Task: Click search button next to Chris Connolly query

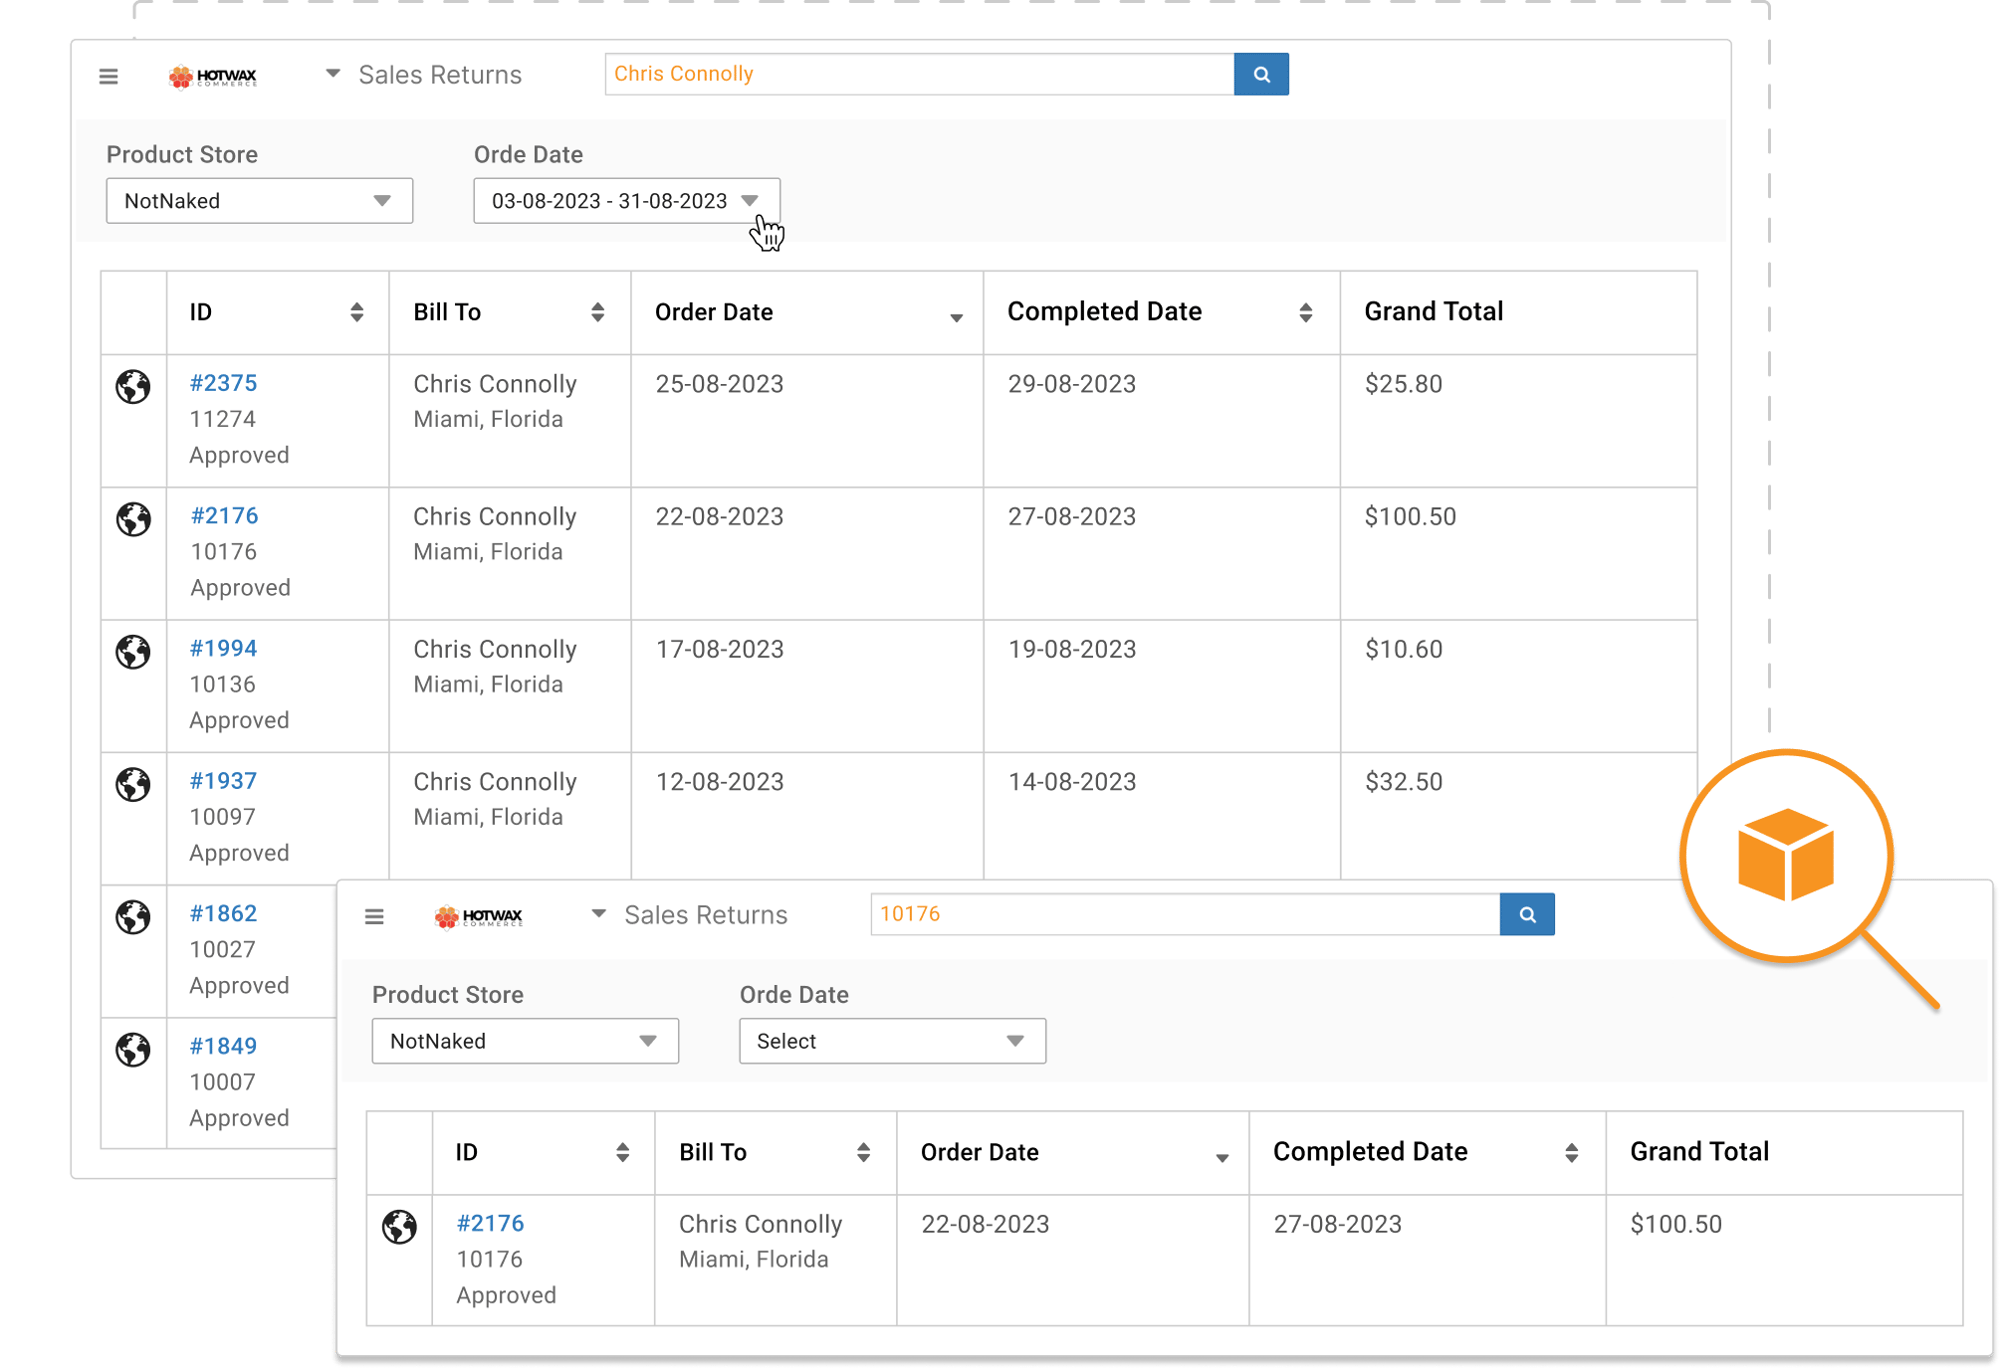Action: click(1261, 74)
